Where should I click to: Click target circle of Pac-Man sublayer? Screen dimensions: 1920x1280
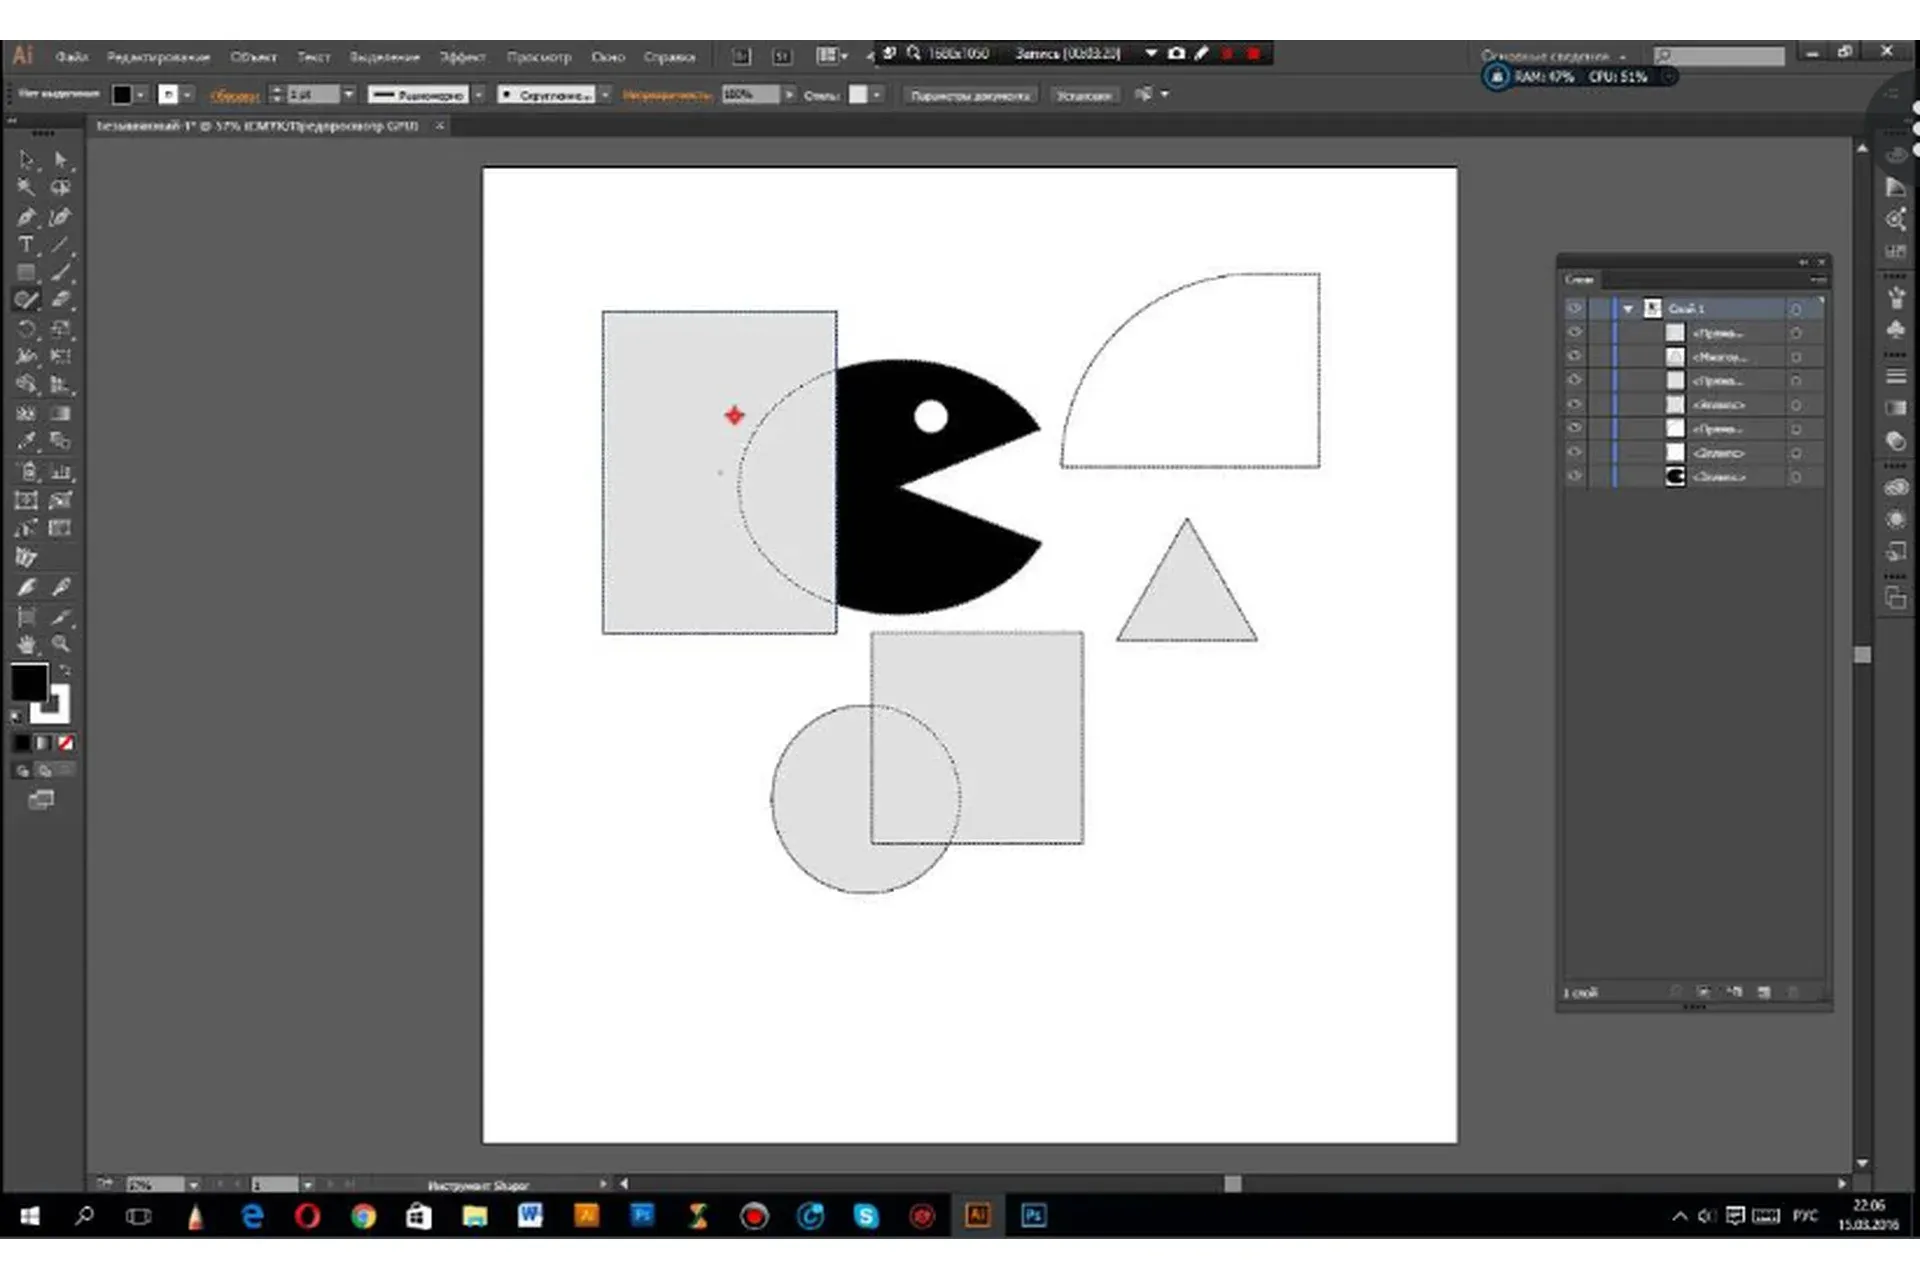pyautogui.click(x=1796, y=477)
